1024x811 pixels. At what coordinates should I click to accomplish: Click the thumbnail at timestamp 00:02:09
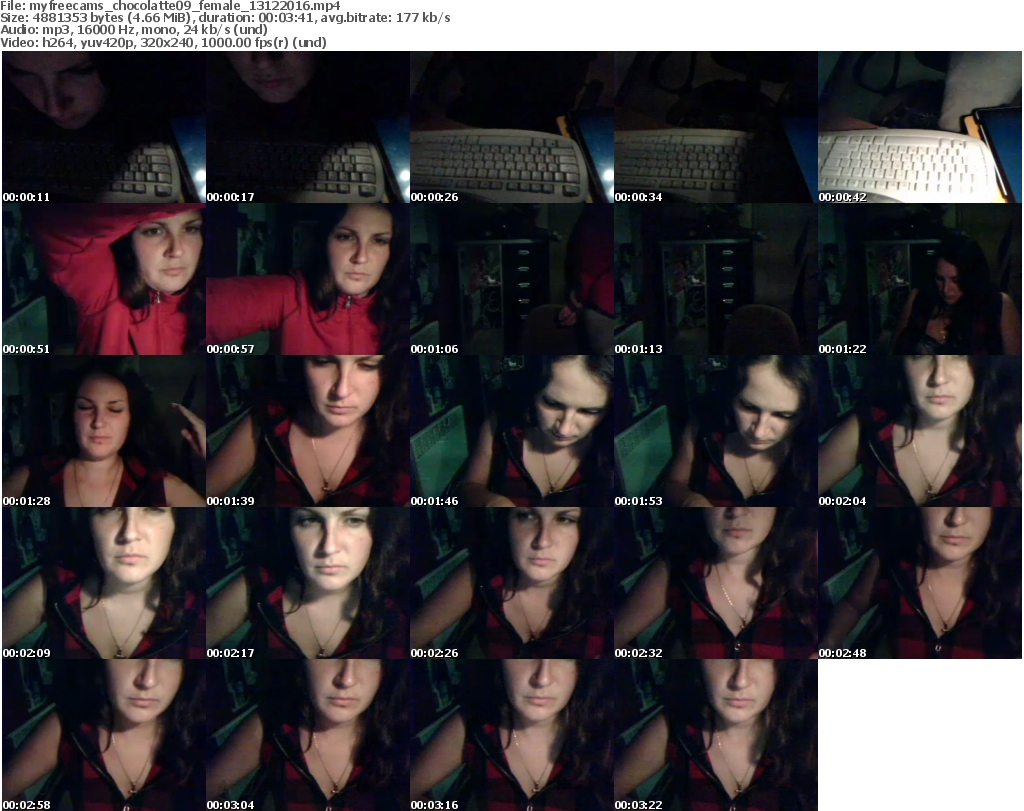tap(104, 583)
